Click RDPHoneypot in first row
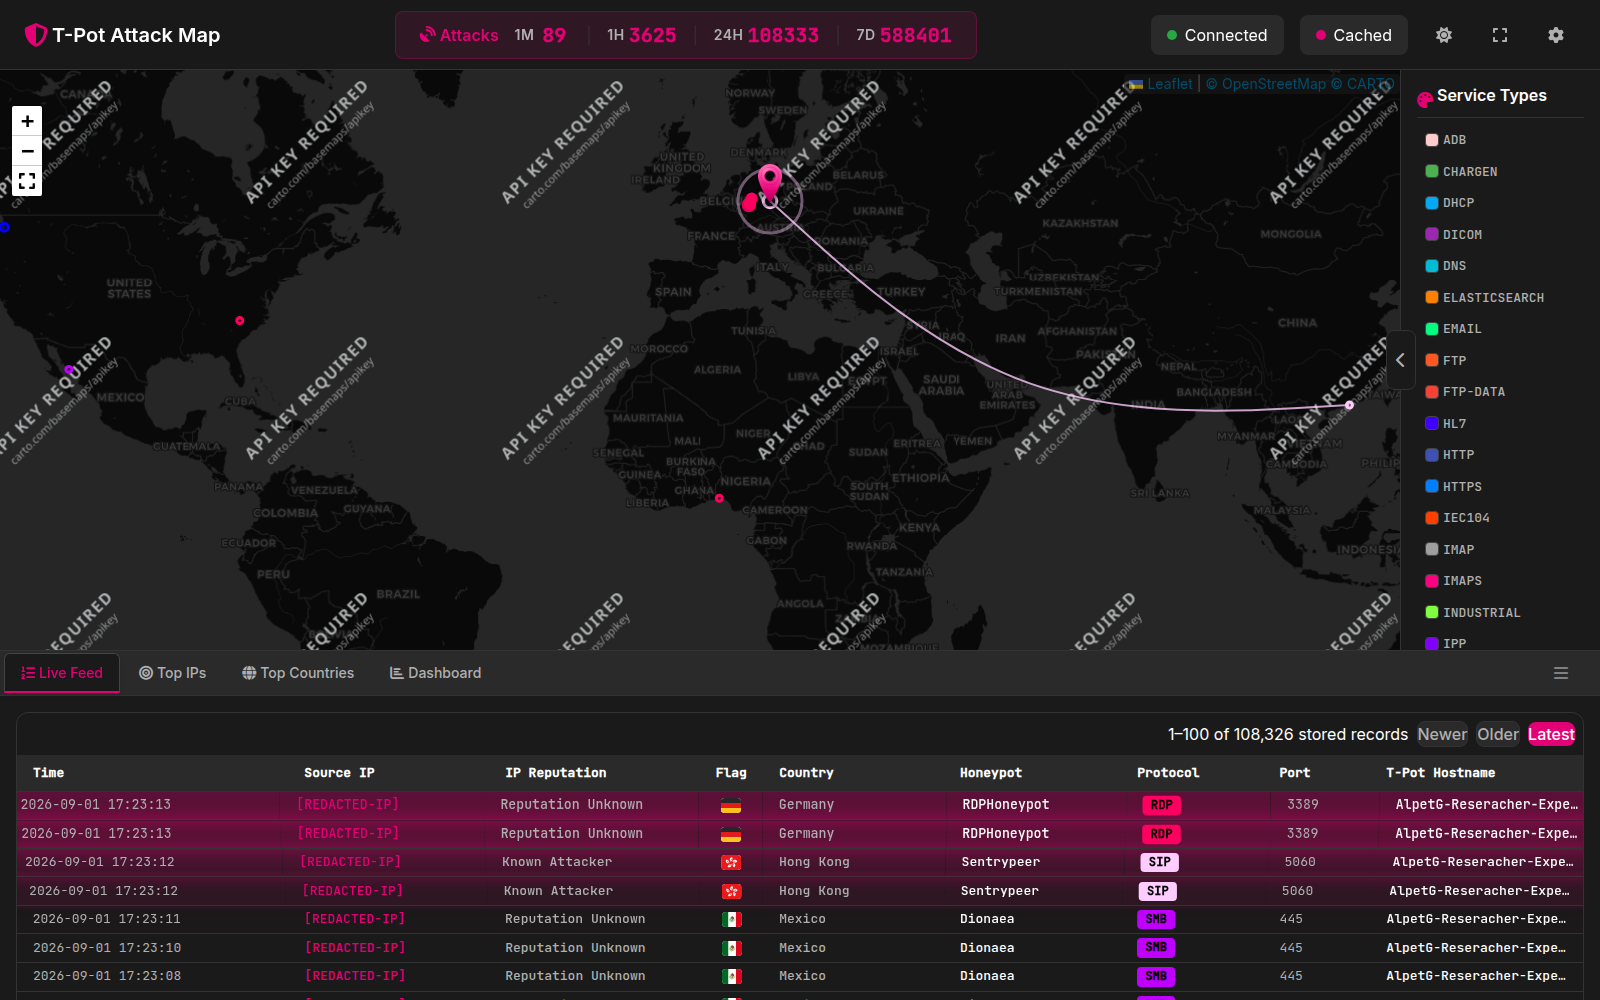The image size is (1600, 1000). click(1005, 805)
